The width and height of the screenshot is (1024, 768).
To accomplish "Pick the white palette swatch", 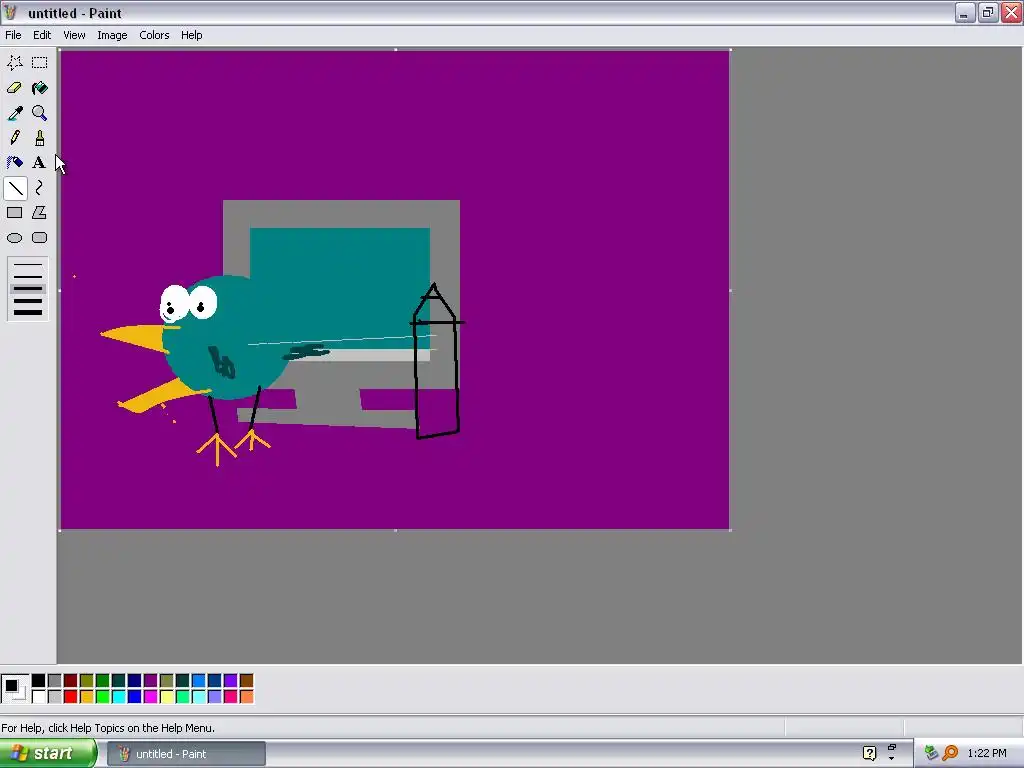I will [39, 697].
